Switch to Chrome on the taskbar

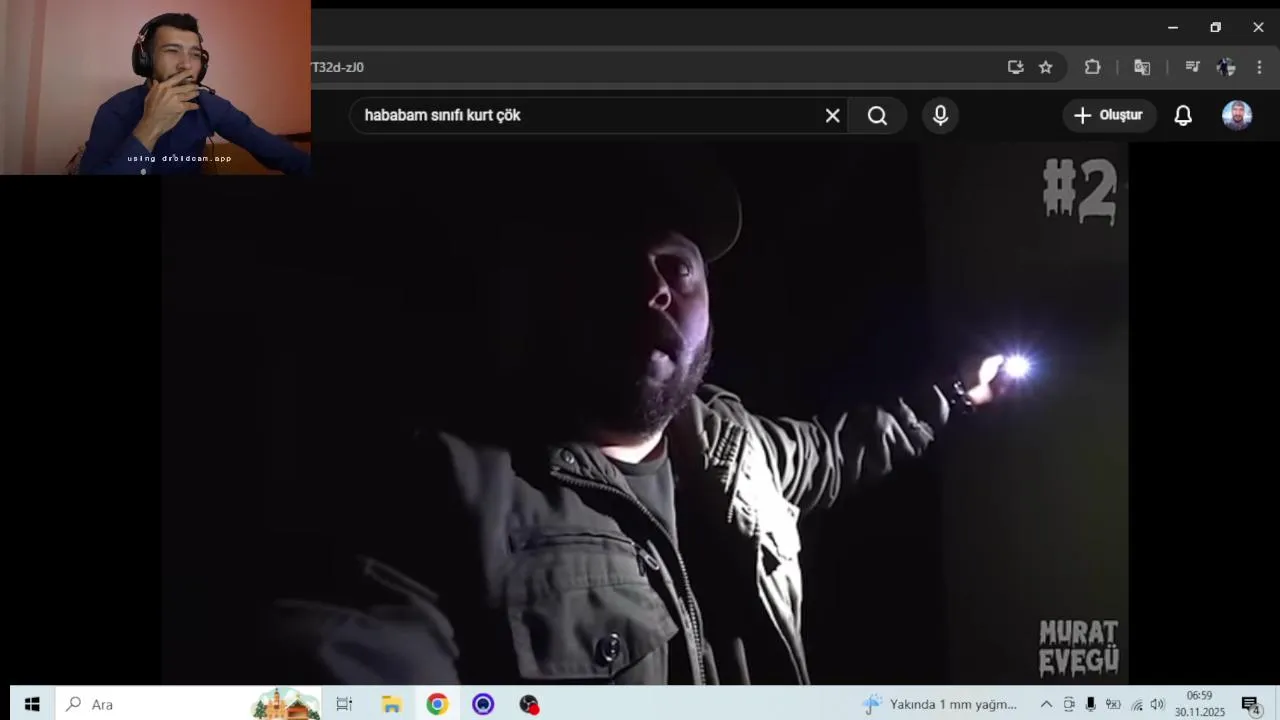click(x=437, y=704)
